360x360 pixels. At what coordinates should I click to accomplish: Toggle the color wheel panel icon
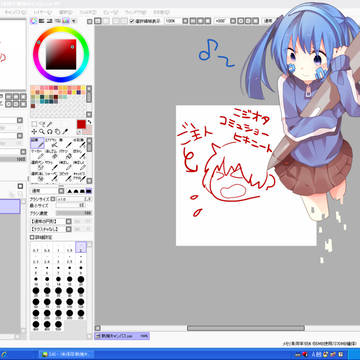pos(33,21)
